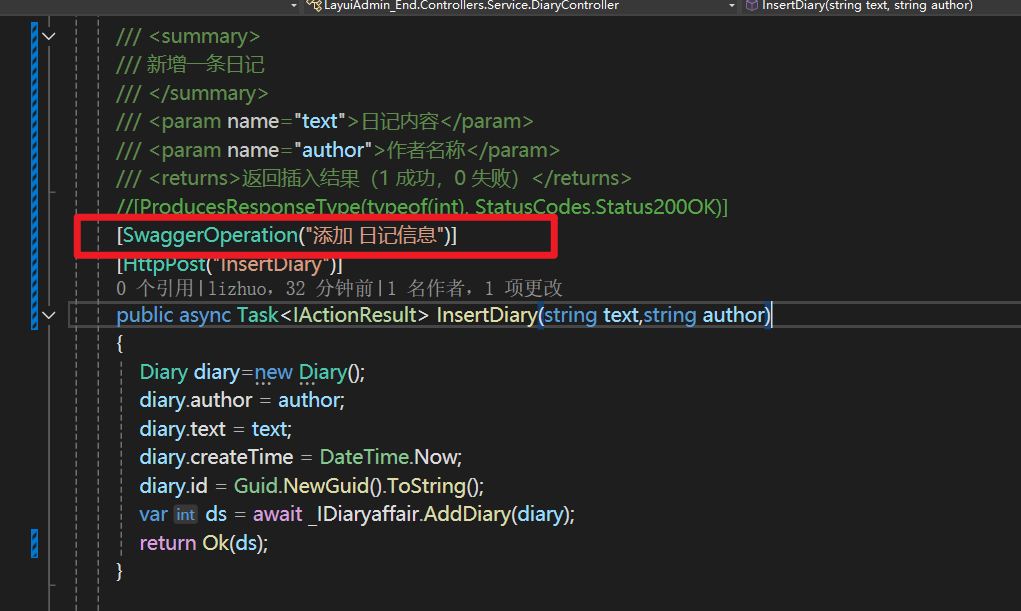Click the '/// <summary>' opening comment line
The width and height of the screenshot is (1021, 611).
tap(188, 36)
